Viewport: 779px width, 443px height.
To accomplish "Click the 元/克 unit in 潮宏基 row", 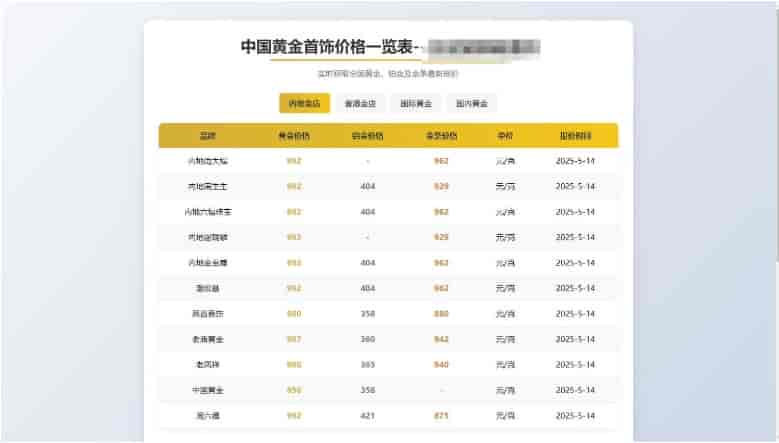I will (x=505, y=288).
